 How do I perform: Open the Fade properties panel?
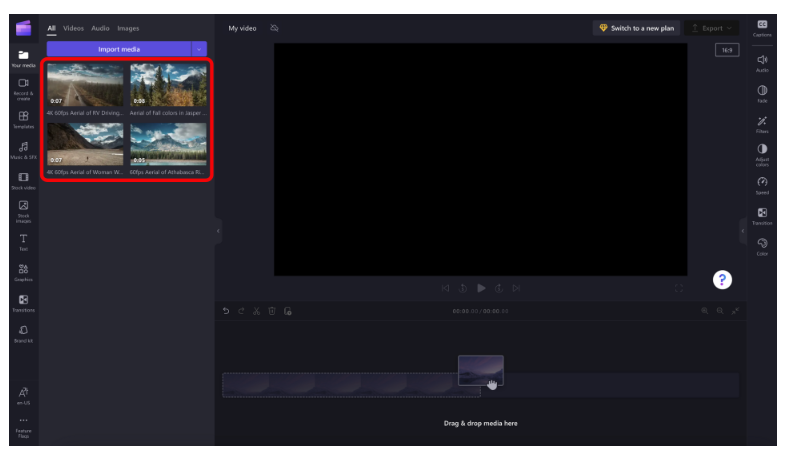pyautogui.click(x=762, y=94)
